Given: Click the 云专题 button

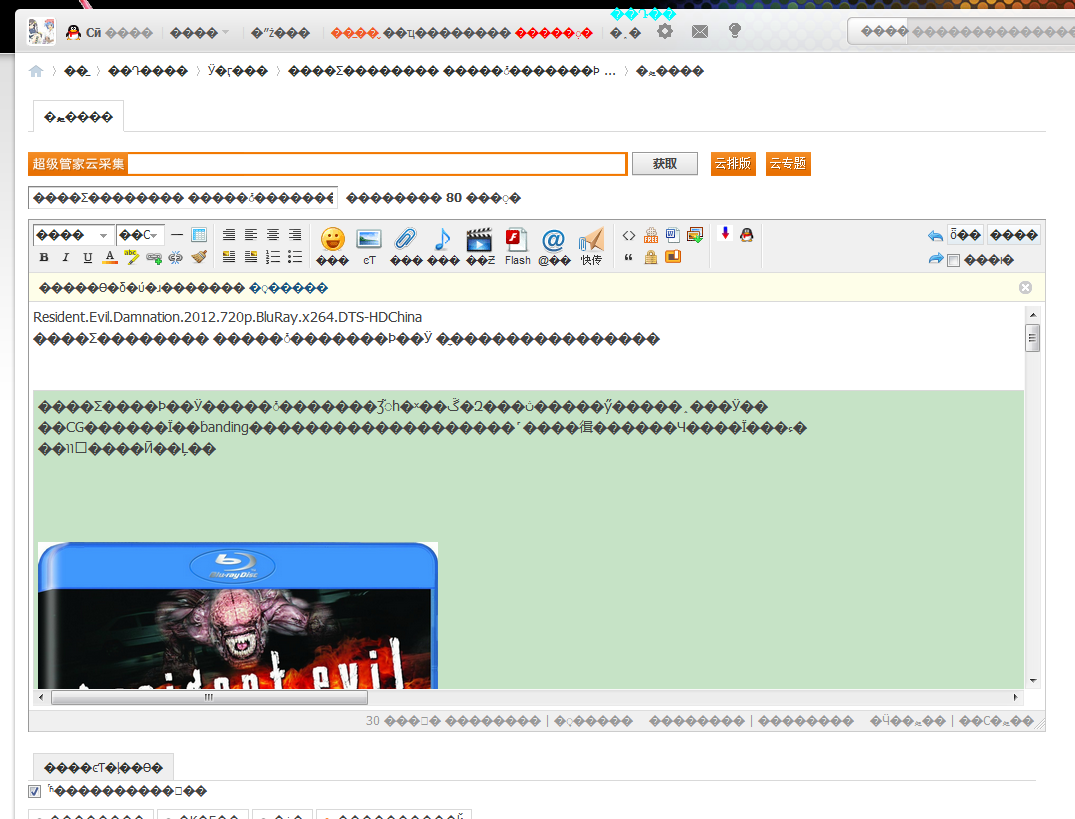Looking at the screenshot, I should pyautogui.click(x=788, y=164).
